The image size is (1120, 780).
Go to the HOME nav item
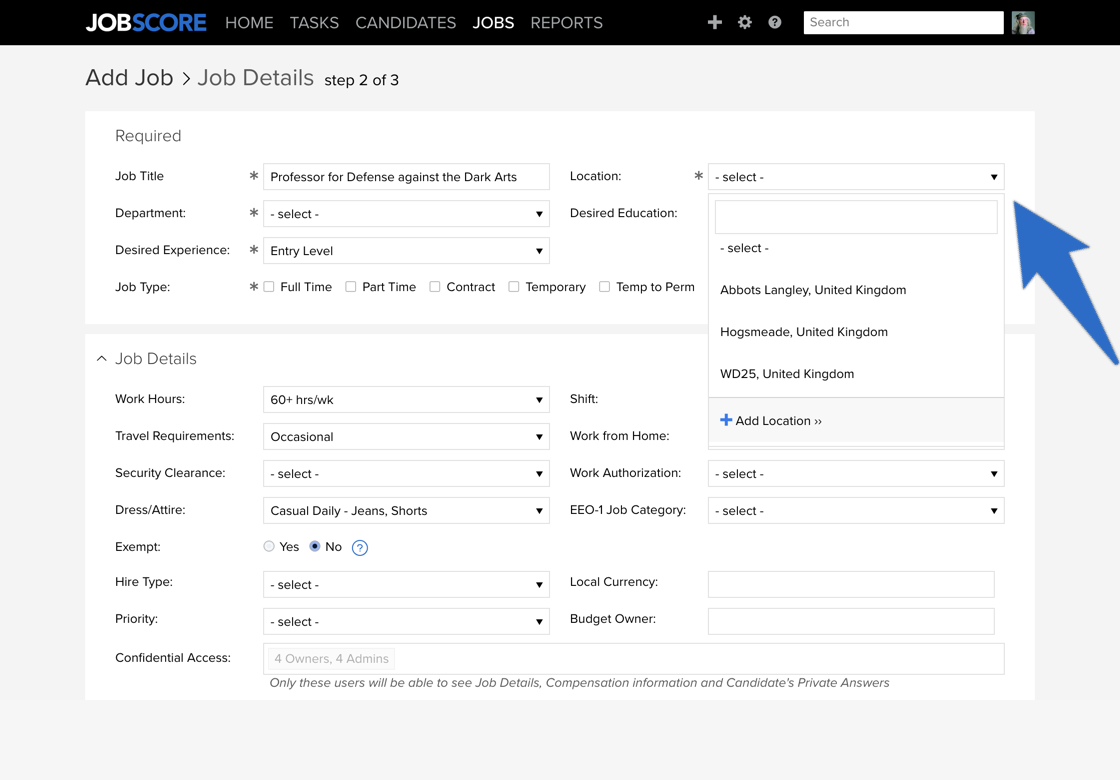(249, 23)
